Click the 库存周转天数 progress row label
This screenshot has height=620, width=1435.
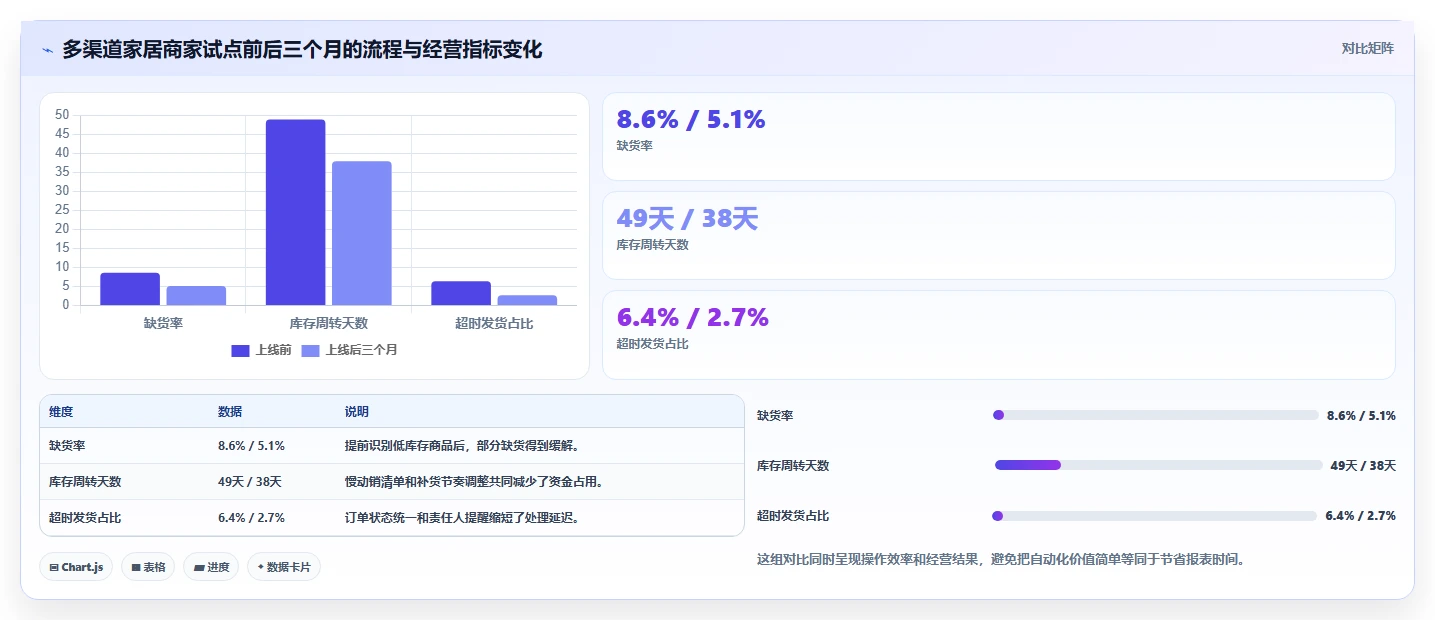tap(793, 466)
